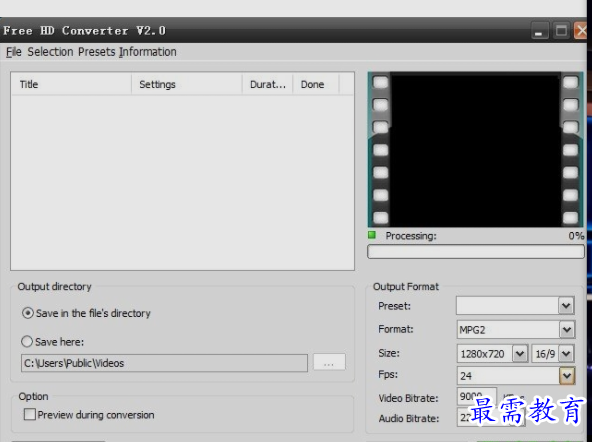Viewport: 592px width, 442px height.
Task: Close the Free HD Converter window
Action: click(581, 31)
